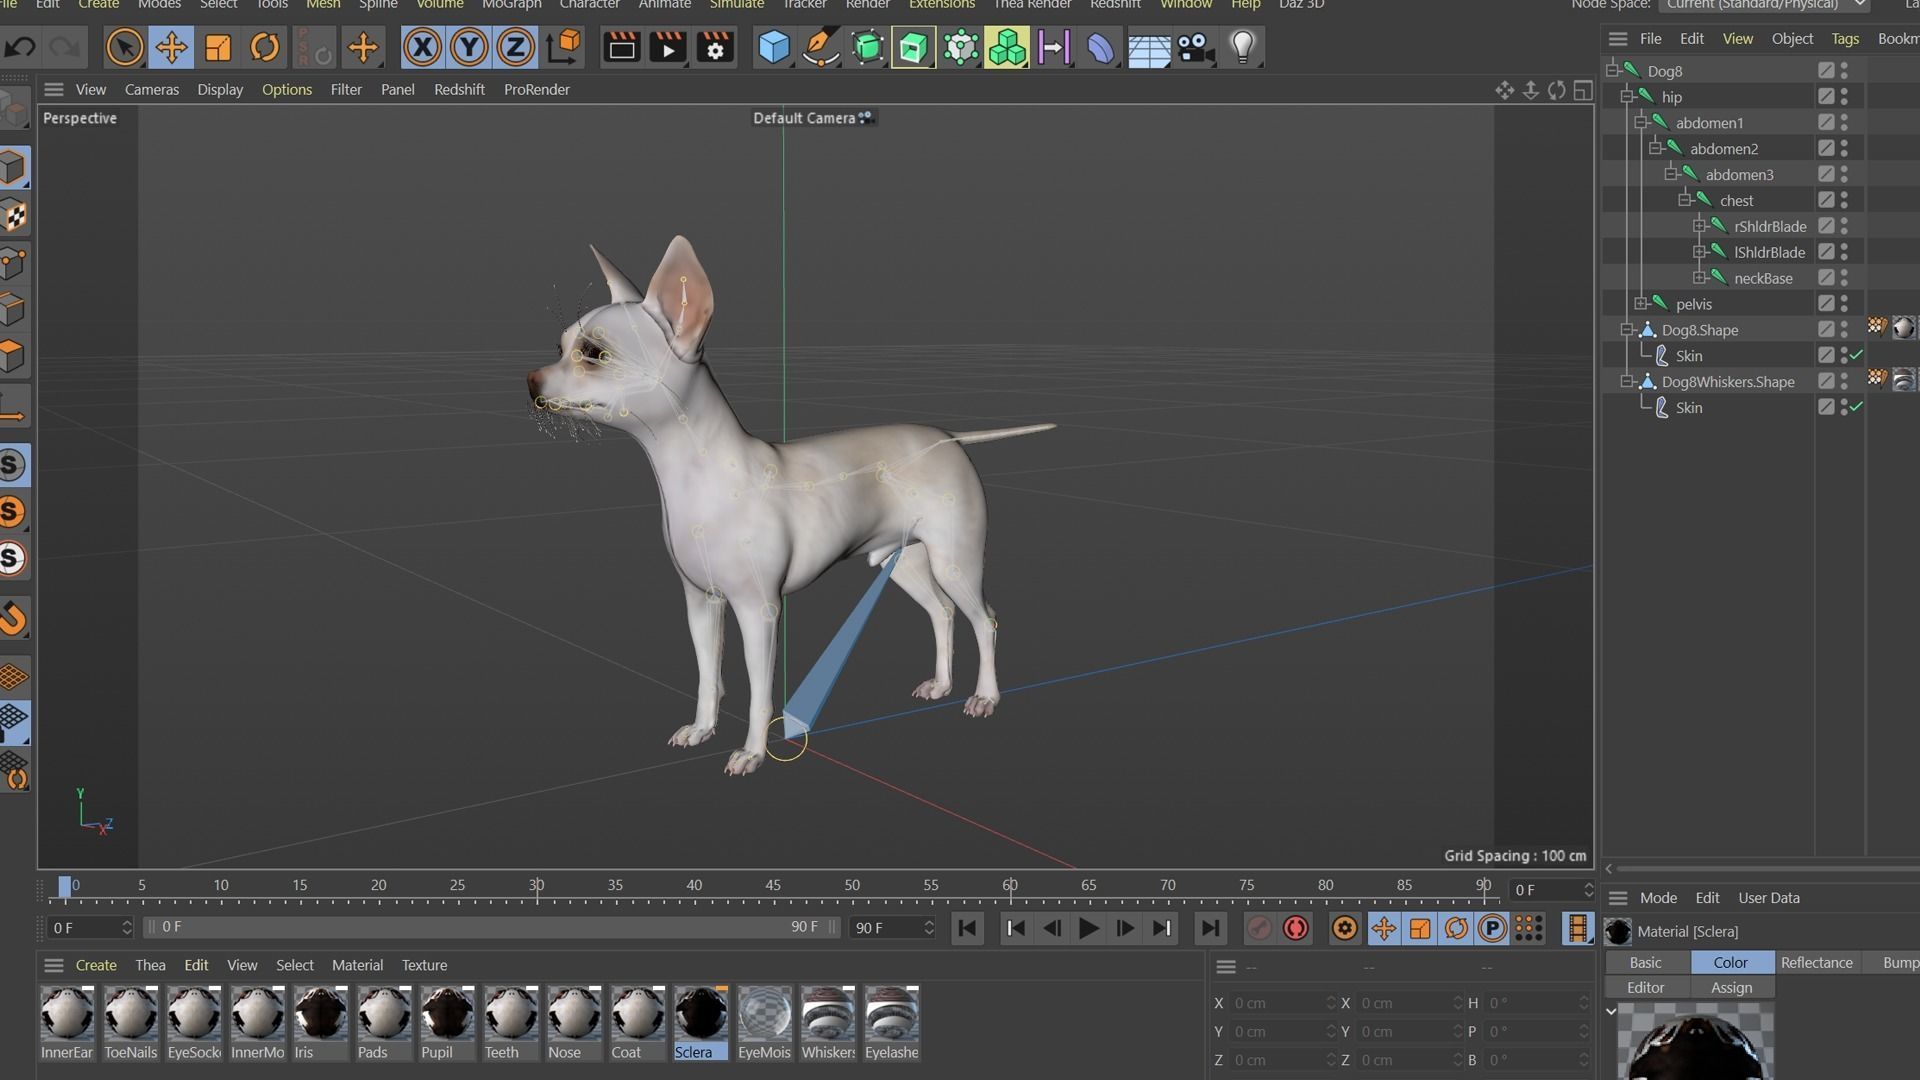Open the Simulate main menu
This screenshot has height=1080, width=1920.
click(737, 4)
